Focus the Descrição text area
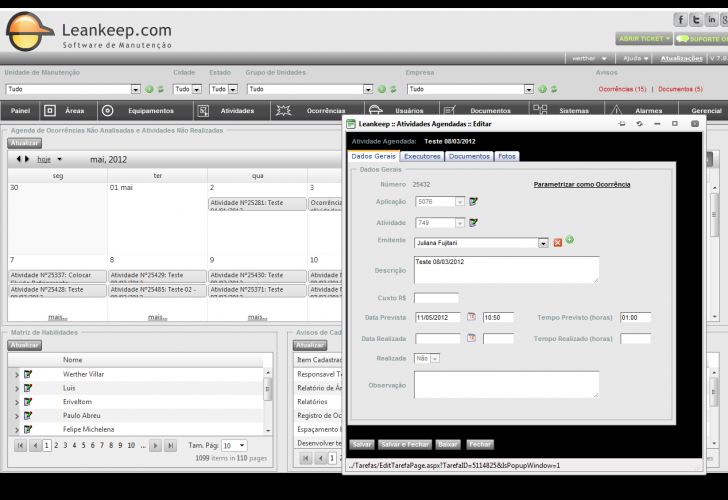The width and height of the screenshot is (728, 500). pos(506,270)
